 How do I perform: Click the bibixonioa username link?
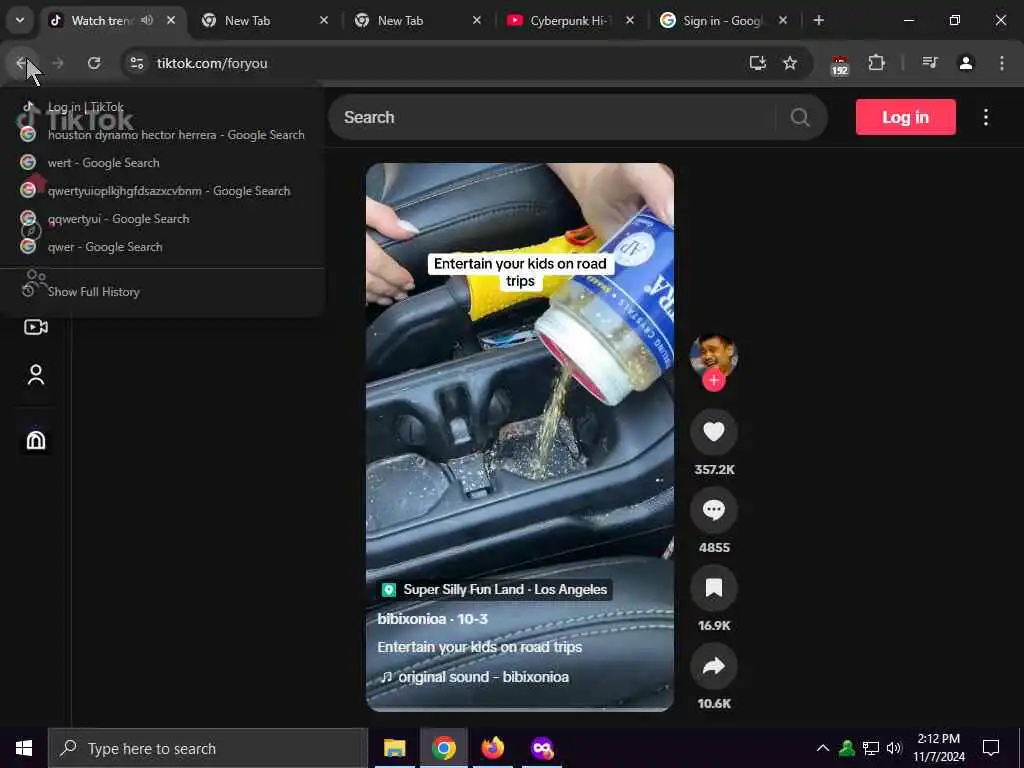point(411,618)
